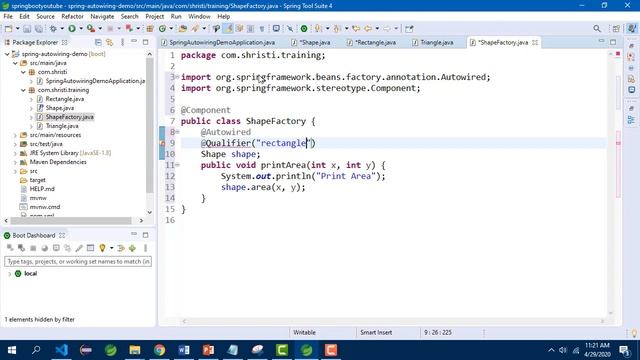Collapse the com.shristi.training package

click(x=23, y=90)
